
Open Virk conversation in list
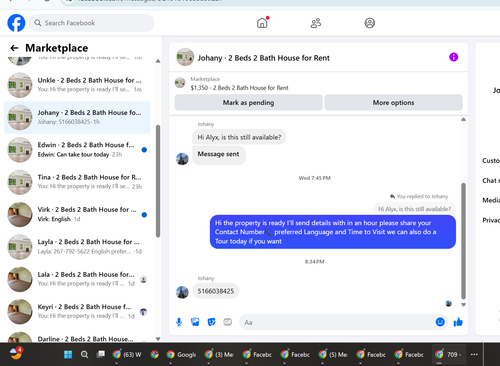[77, 214]
